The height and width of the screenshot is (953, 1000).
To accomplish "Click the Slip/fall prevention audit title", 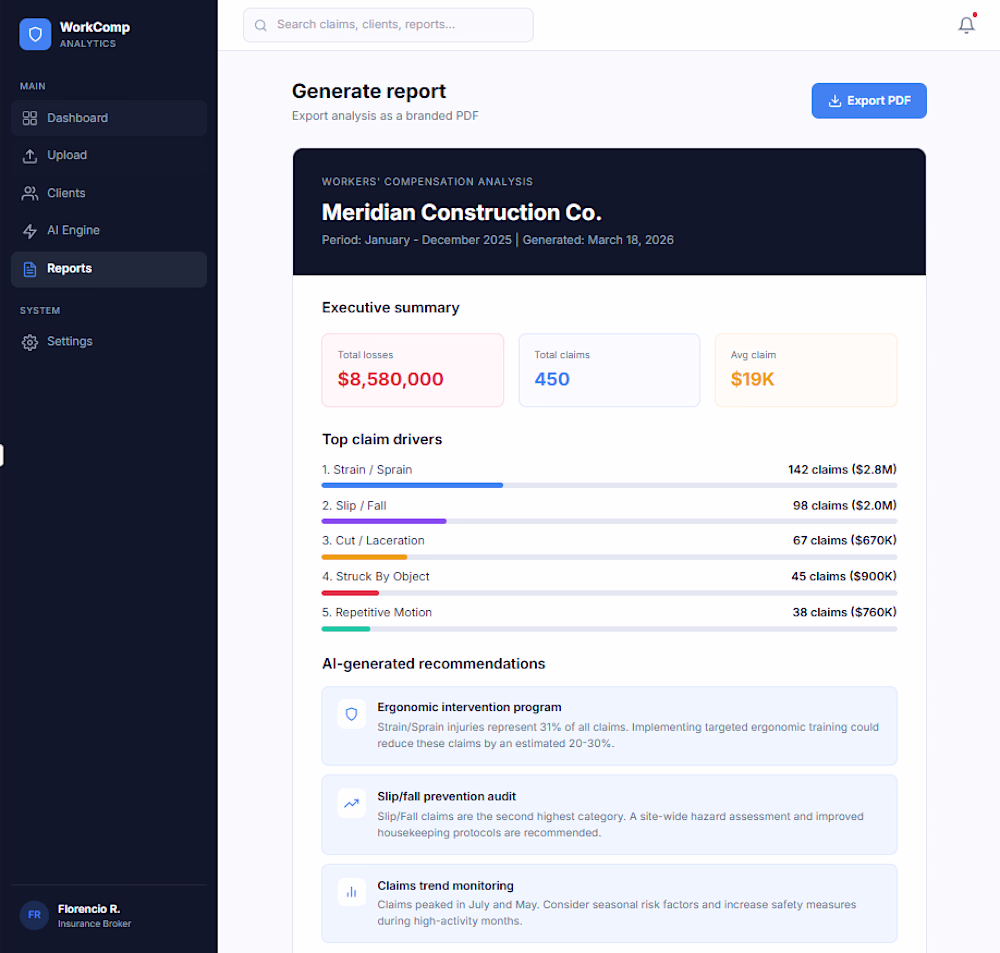I will (446, 797).
